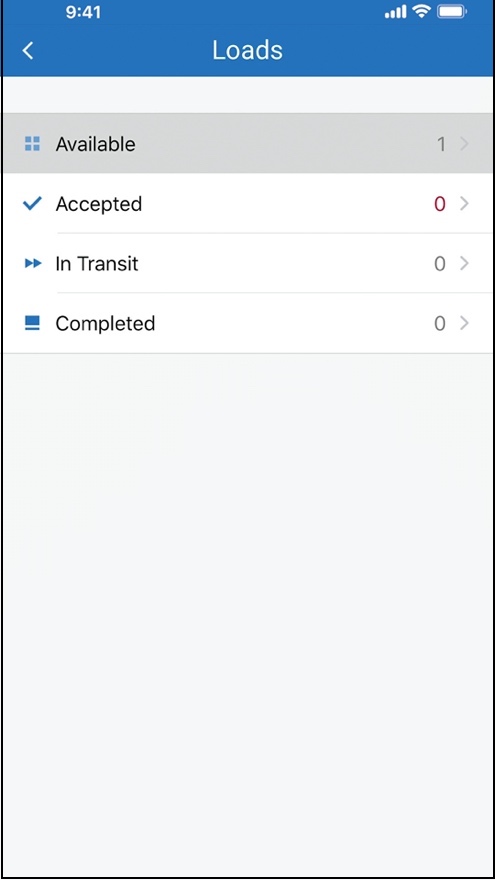This screenshot has height=880, width=495.
Task: Expand the Accepted row chevron
Action: (464, 204)
